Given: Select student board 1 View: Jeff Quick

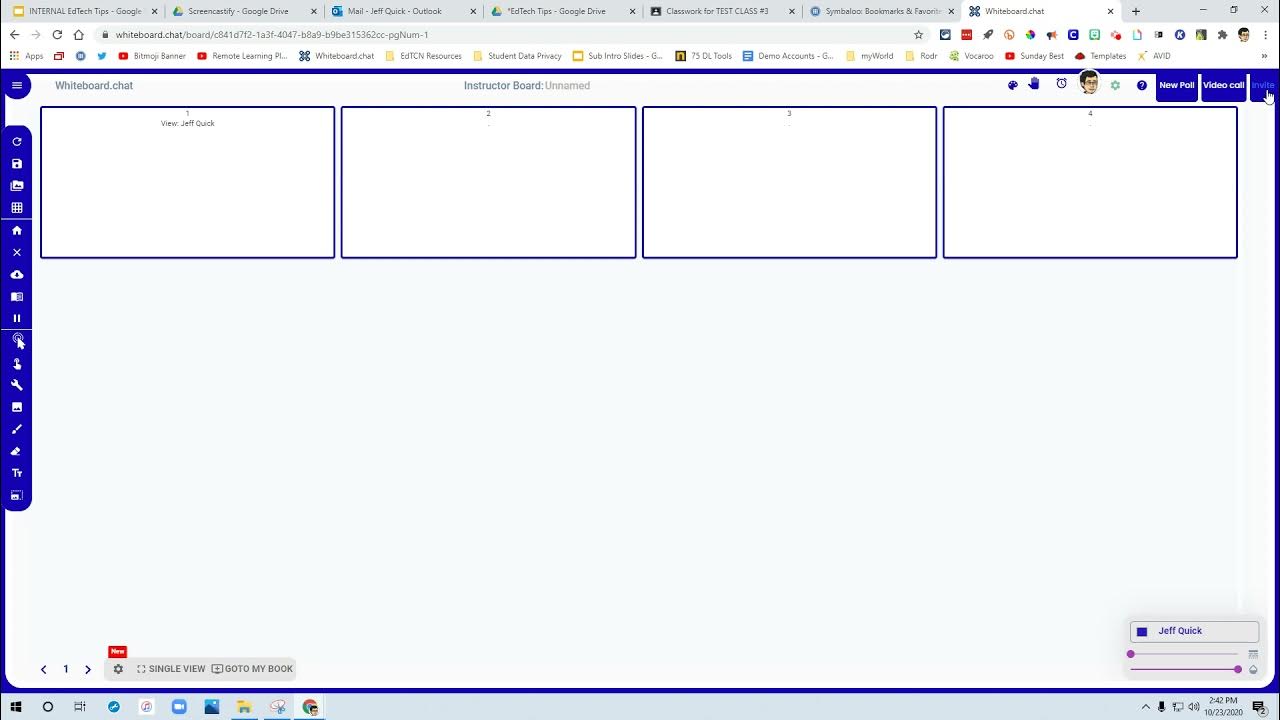Looking at the screenshot, I should (188, 182).
